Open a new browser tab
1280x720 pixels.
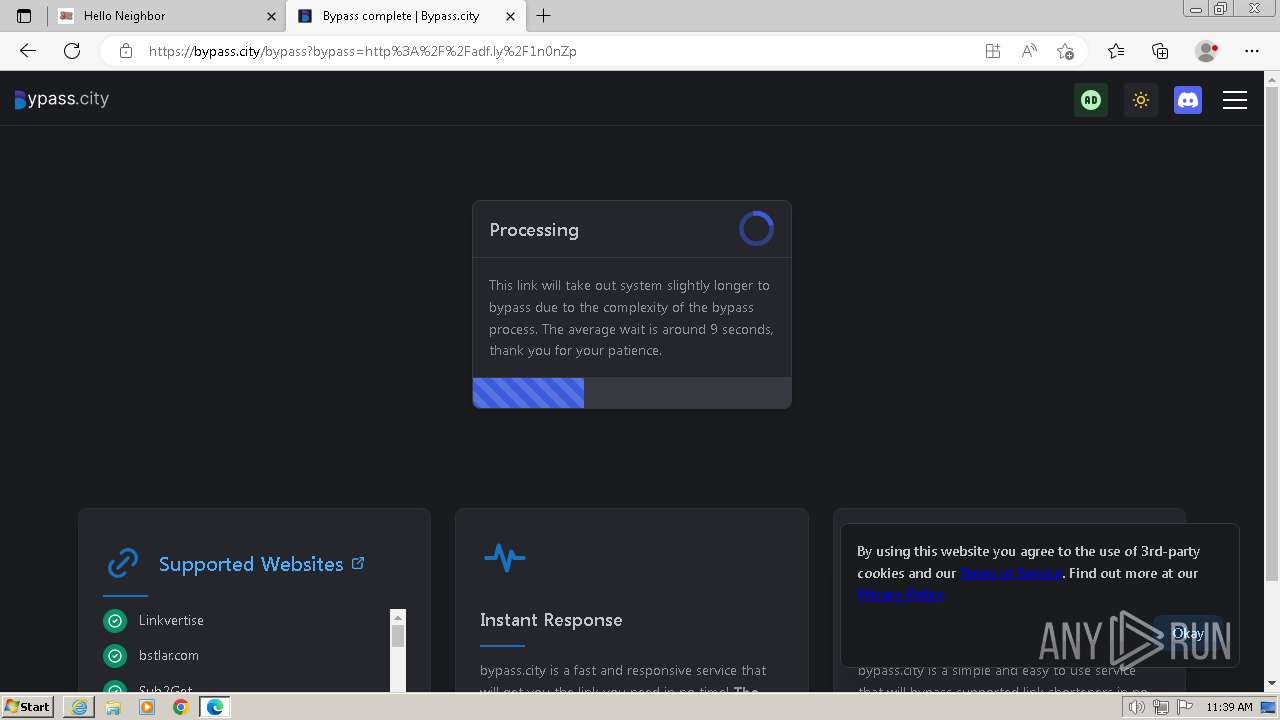(x=543, y=16)
